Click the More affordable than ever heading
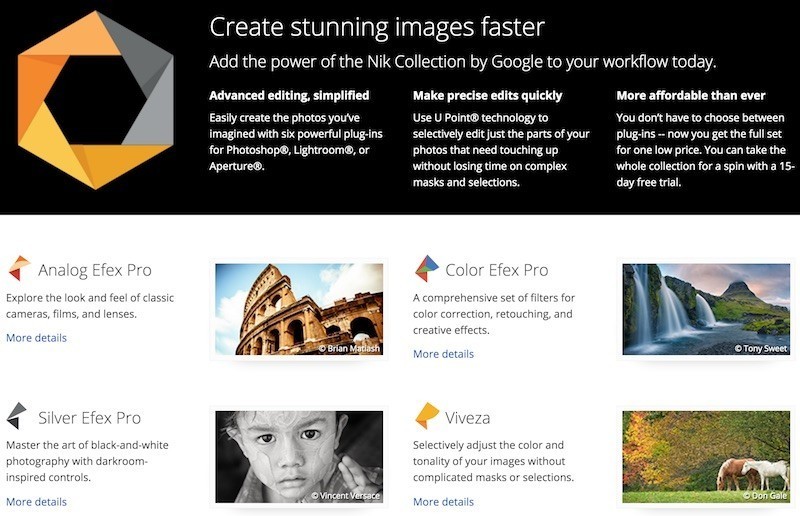This screenshot has height=516, width=800. pos(691,95)
